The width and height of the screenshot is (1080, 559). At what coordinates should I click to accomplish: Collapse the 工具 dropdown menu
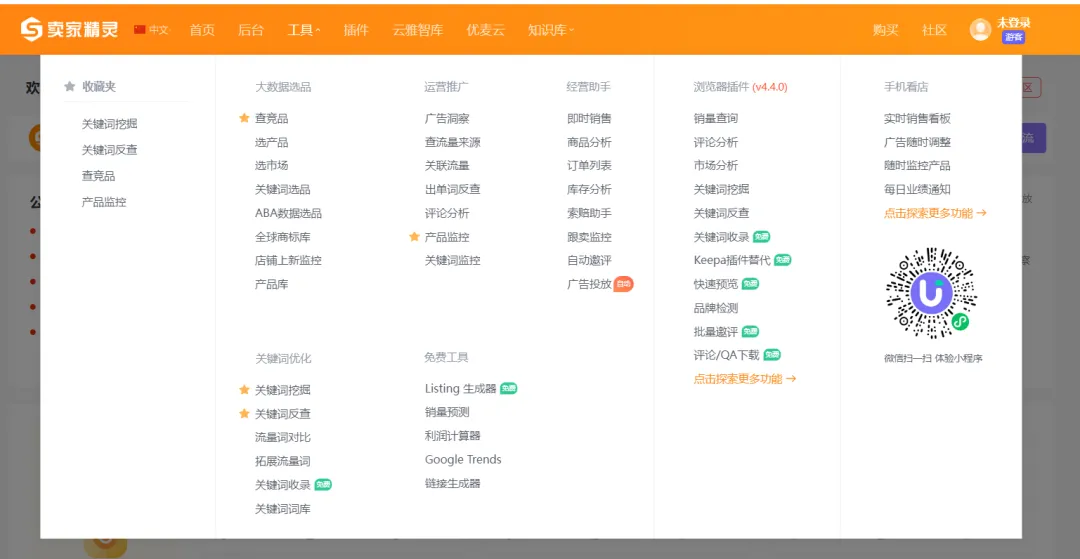pyautogui.click(x=304, y=30)
